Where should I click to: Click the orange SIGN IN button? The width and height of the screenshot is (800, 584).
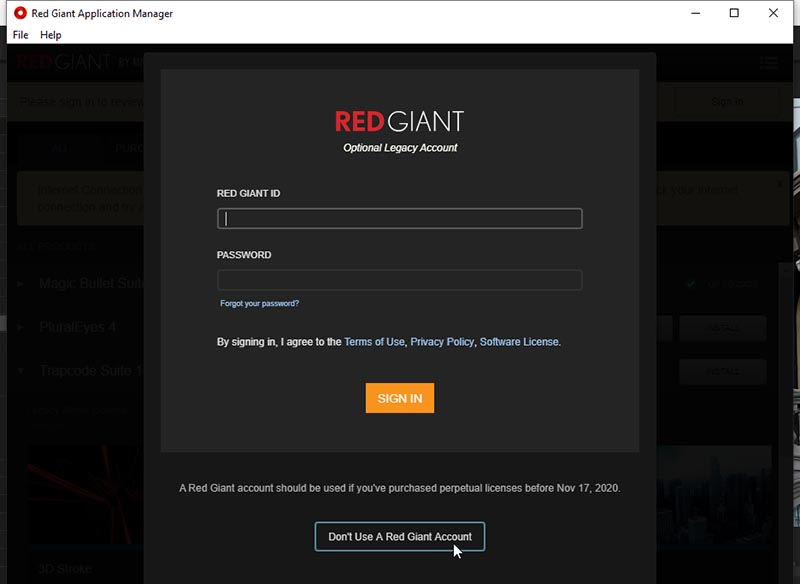tap(399, 398)
